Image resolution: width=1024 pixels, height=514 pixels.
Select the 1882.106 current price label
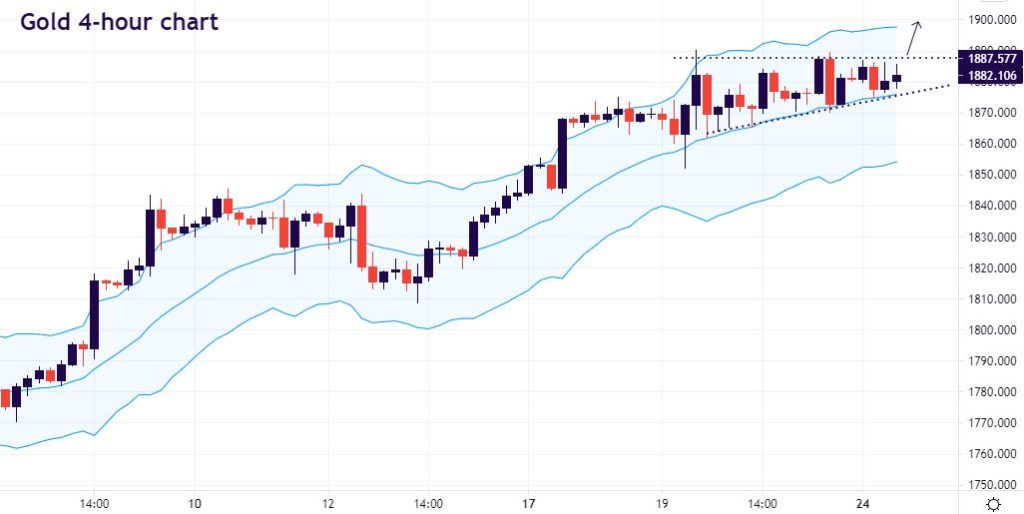coord(987,76)
